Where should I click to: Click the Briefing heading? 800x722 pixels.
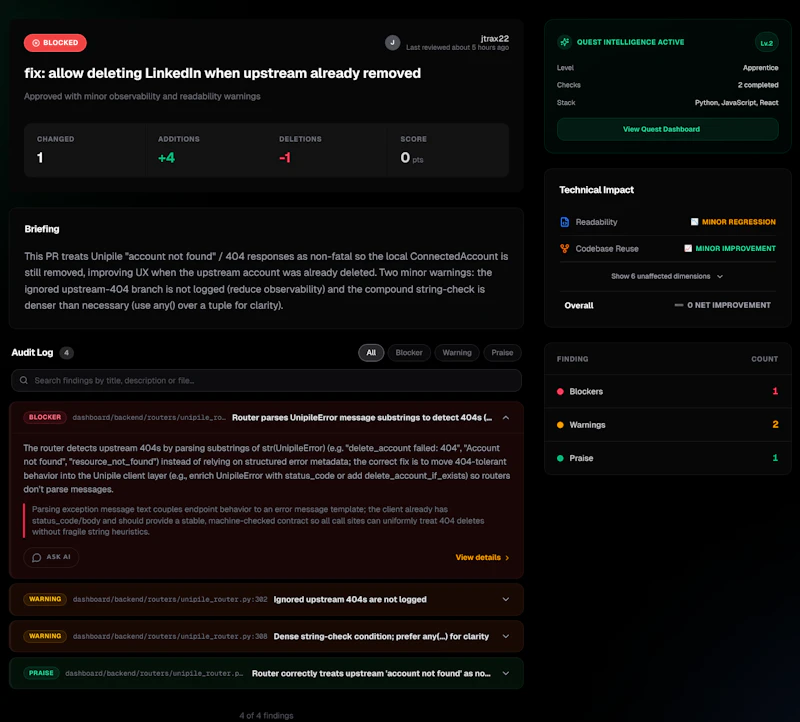pyautogui.click(x=42, y=229)
